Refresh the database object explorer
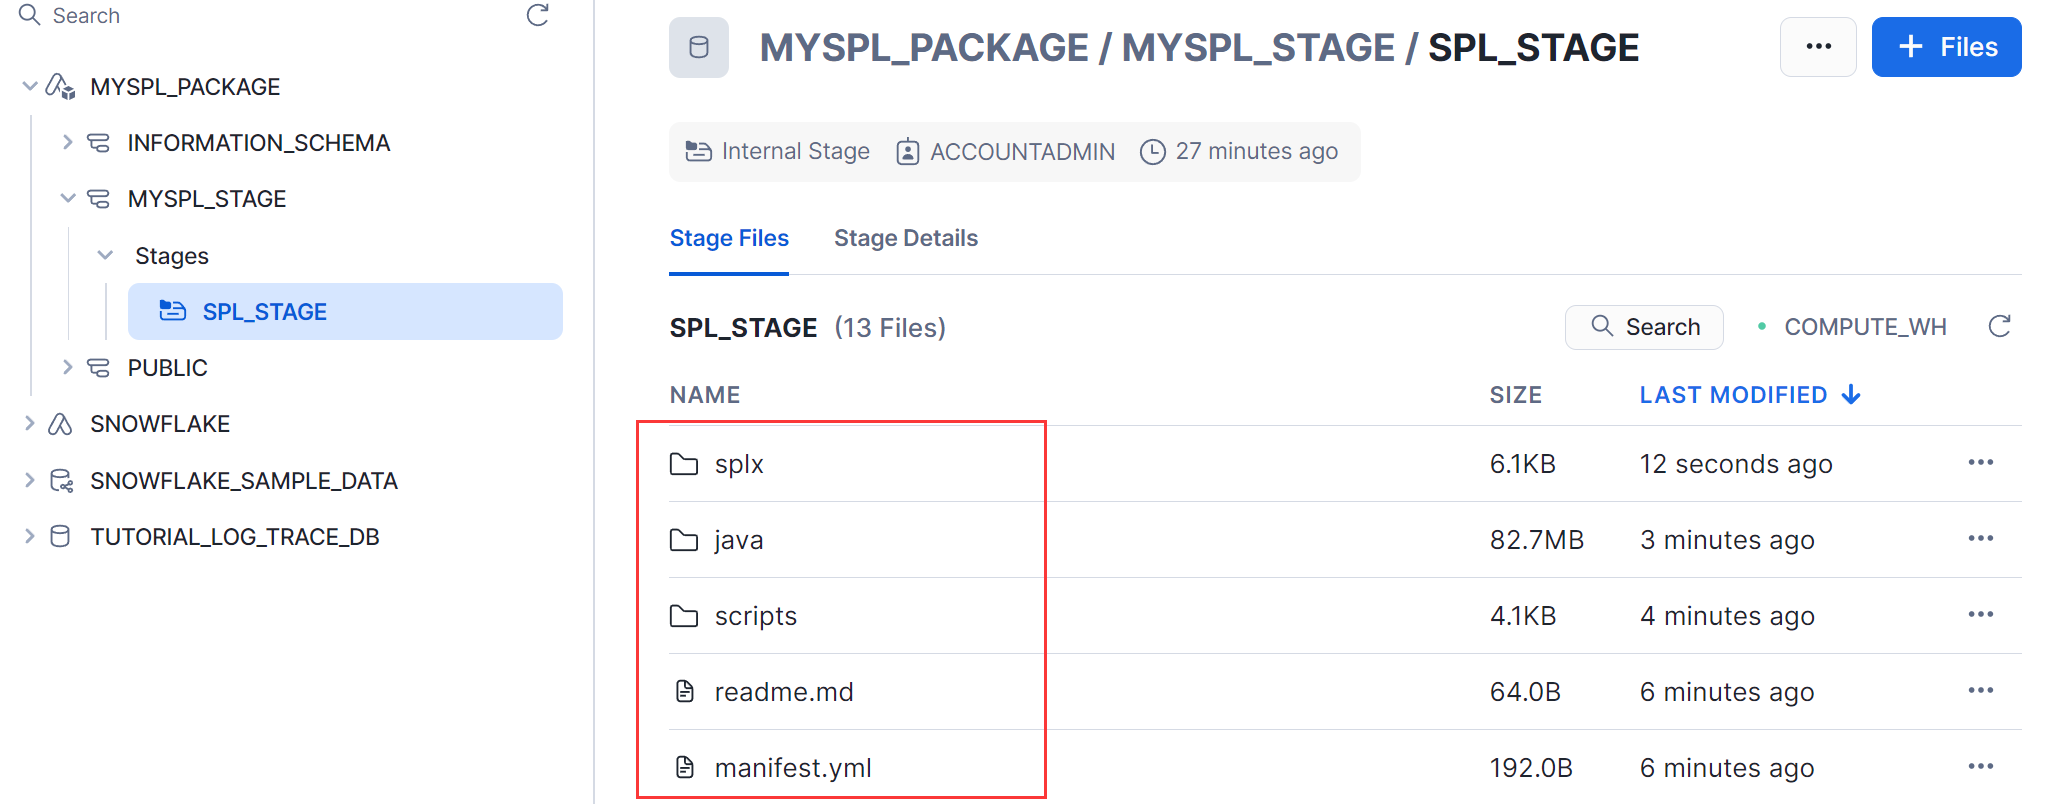Image resolution: width=2062 pixels, height=804 pixels. coord(538,15)
